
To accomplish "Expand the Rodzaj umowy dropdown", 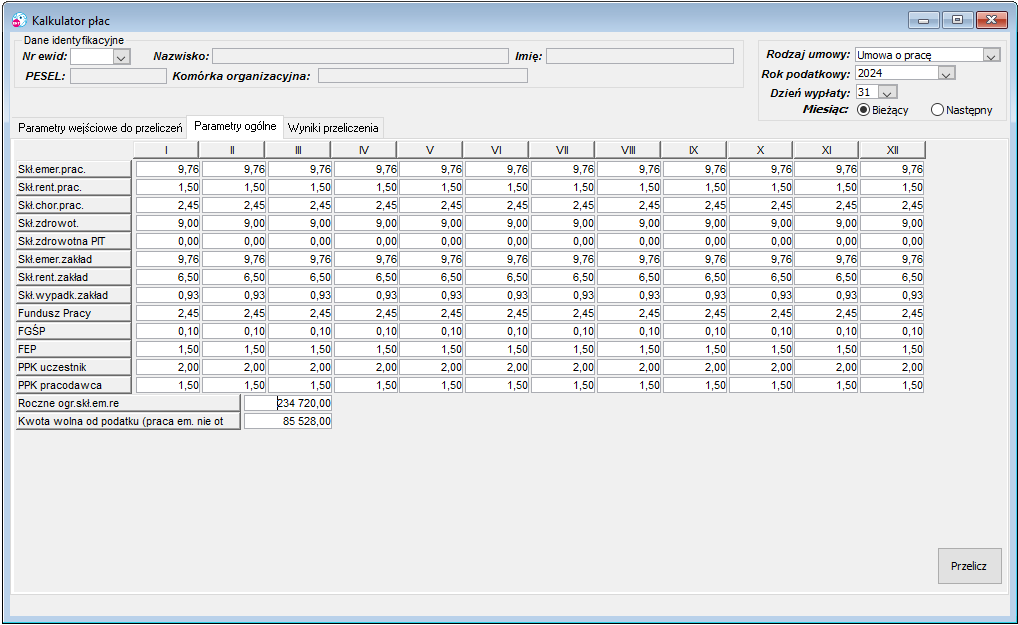I will point(991,56).
